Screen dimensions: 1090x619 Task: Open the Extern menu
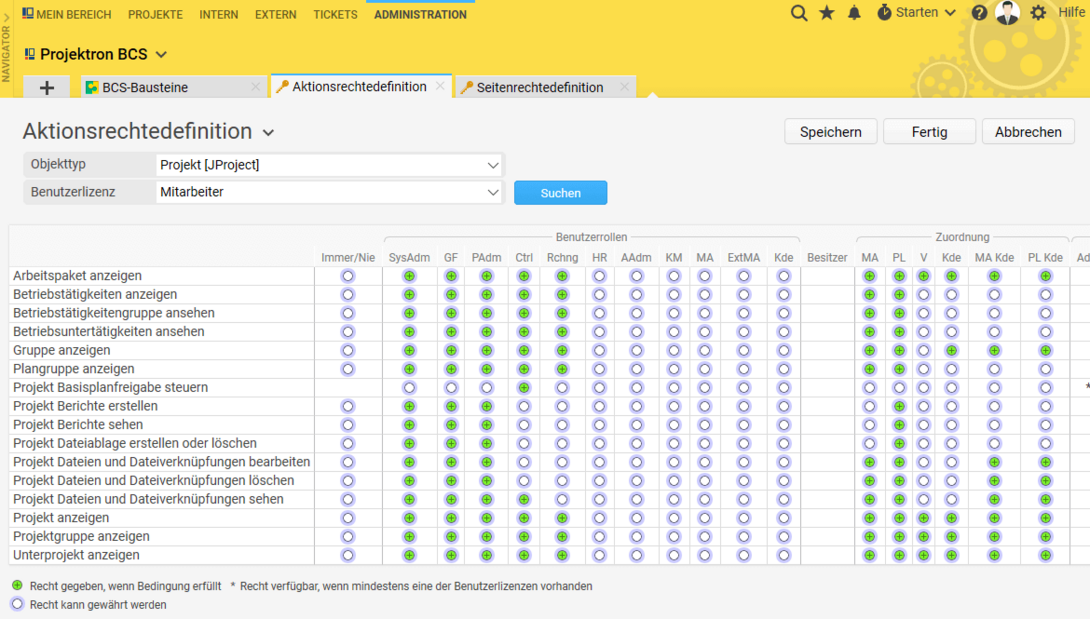tap(275, 14)
